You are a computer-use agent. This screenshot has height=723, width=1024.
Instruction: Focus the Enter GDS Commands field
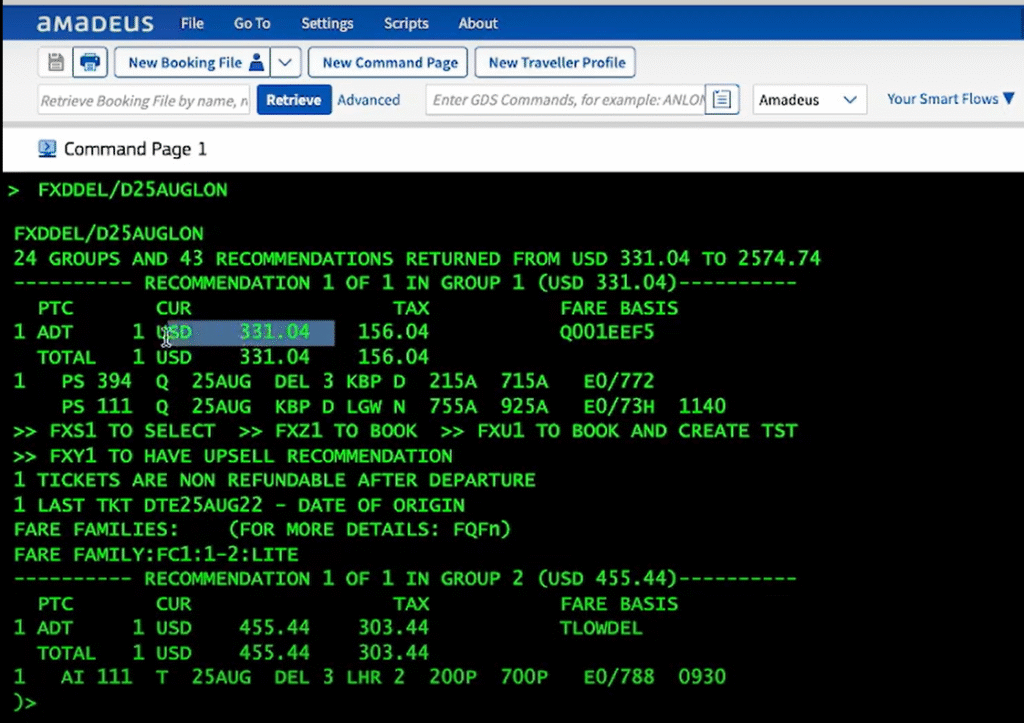click(566, 100)
